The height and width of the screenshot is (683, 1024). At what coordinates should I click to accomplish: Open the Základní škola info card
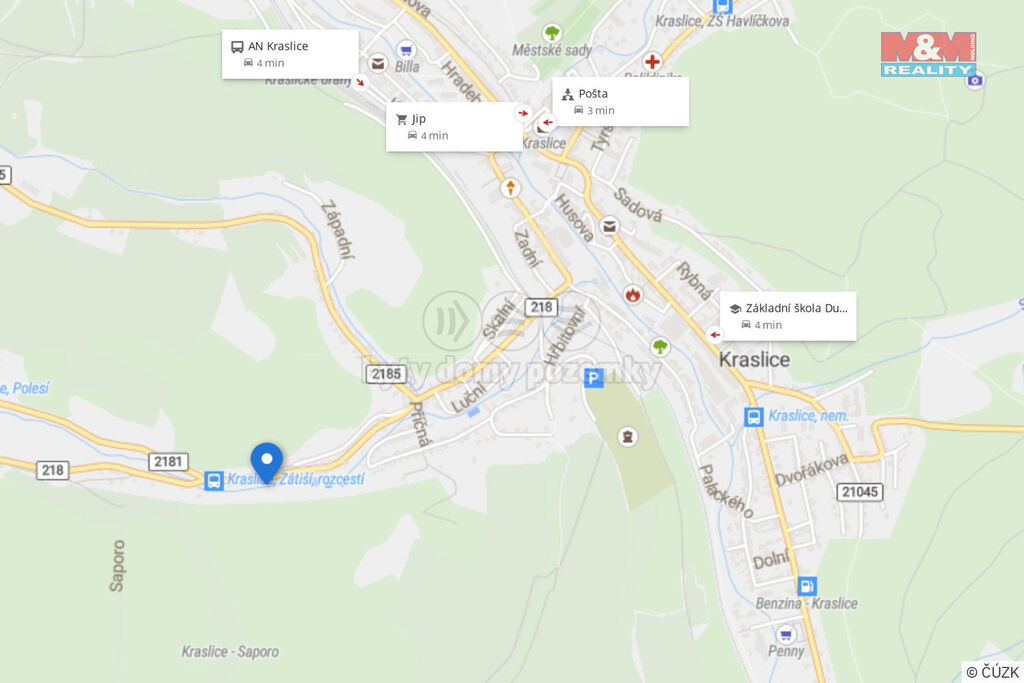(788, 316)
